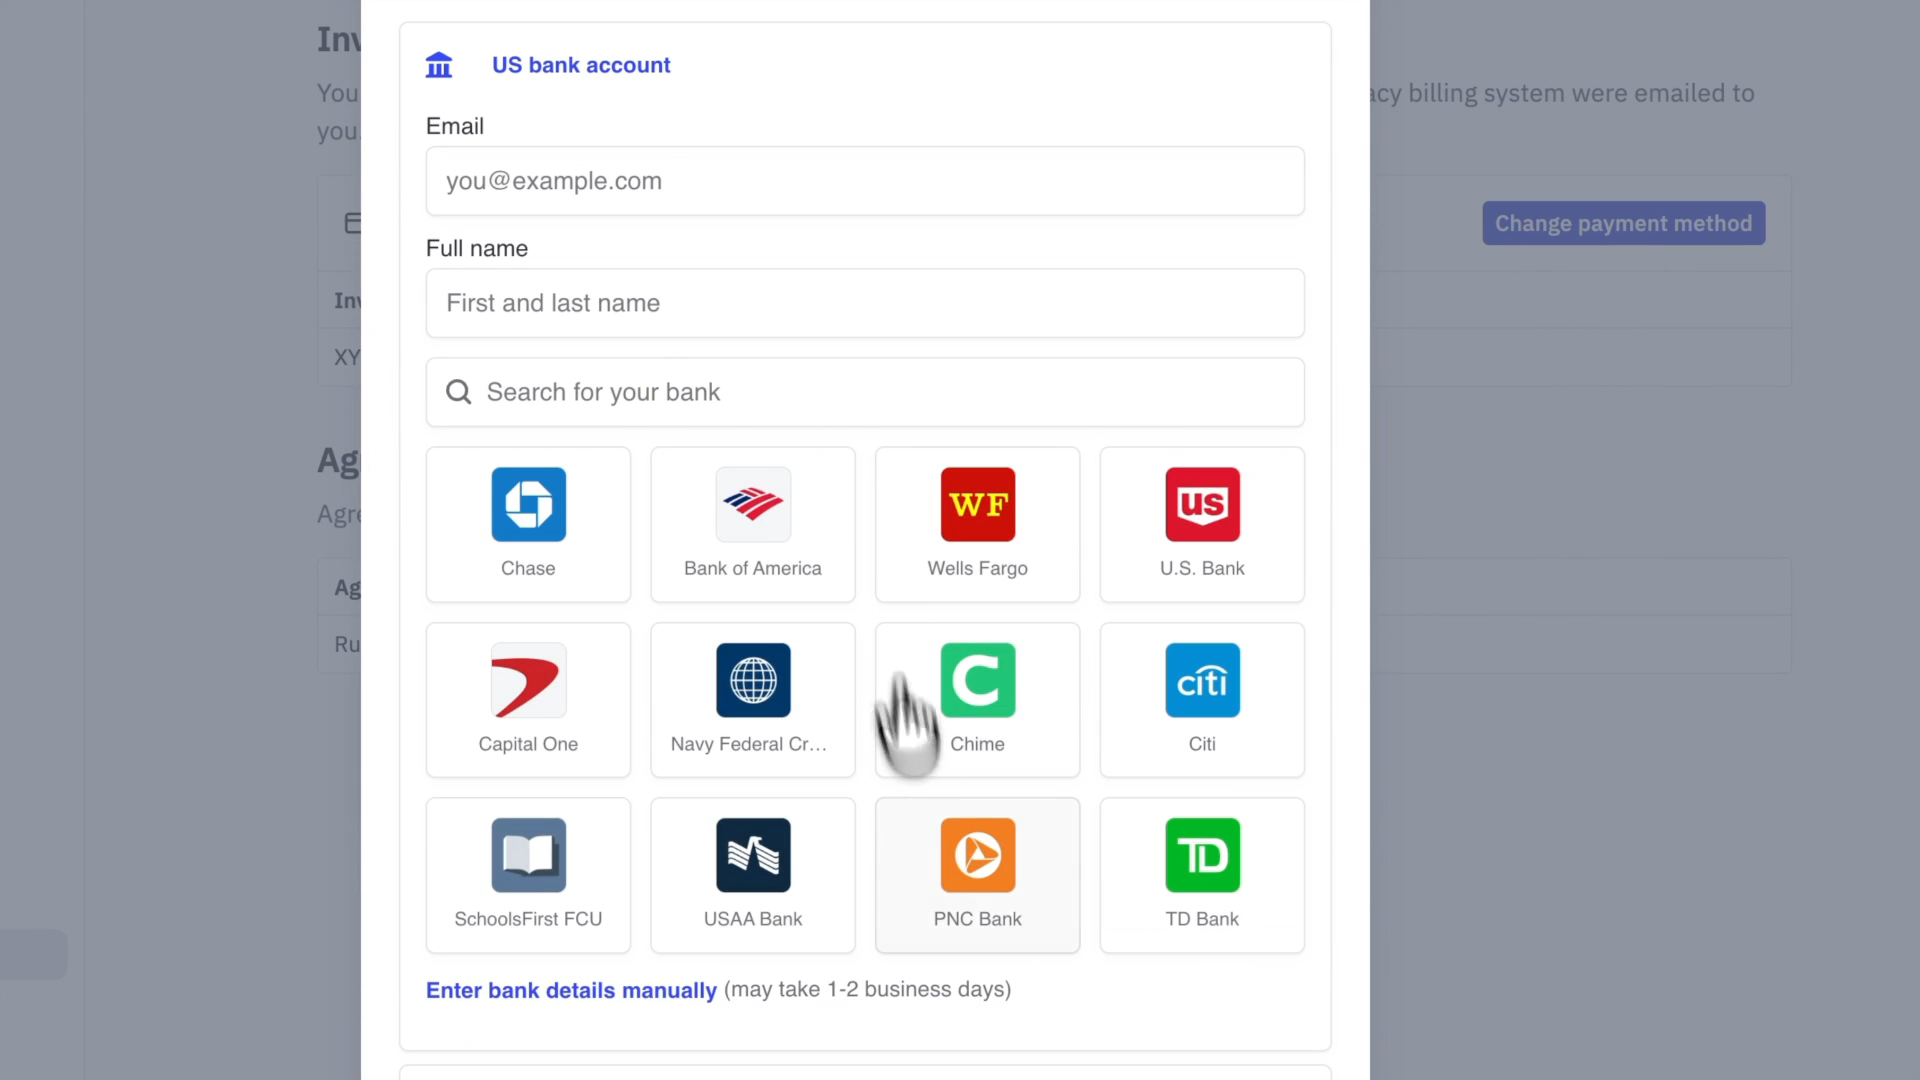The height and width of the screenshot is (1080, 1920).
Task: Click the USAA Bank label
Action: 753,919
